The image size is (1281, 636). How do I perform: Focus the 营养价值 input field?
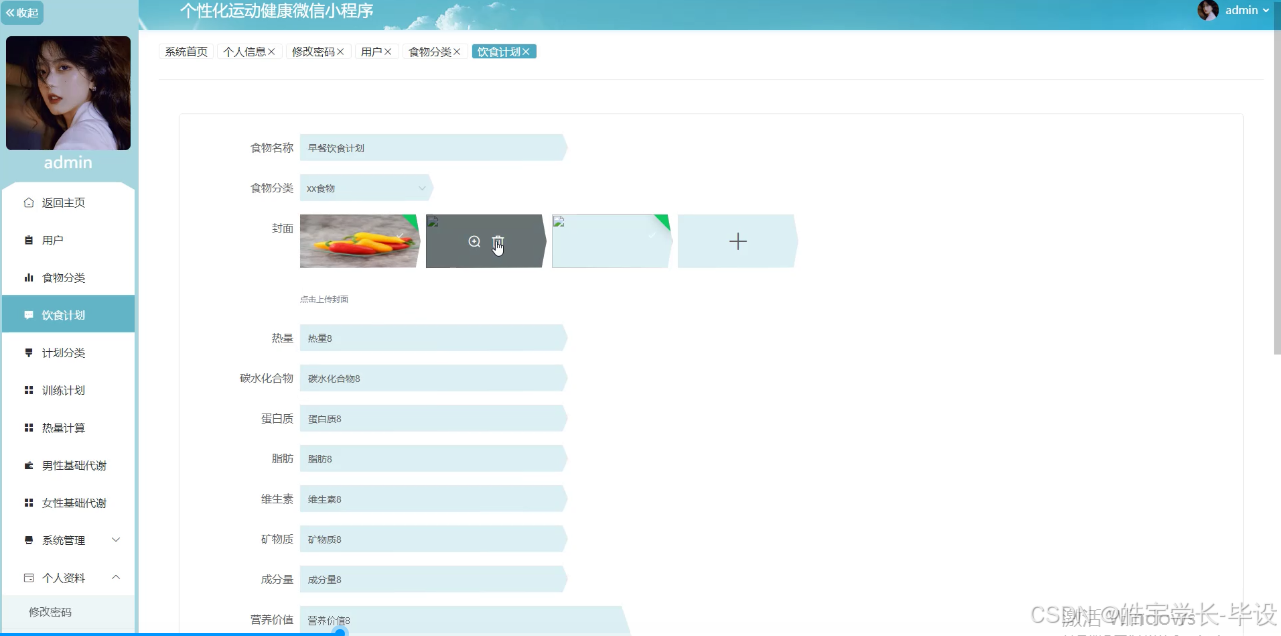click(465, 620)
